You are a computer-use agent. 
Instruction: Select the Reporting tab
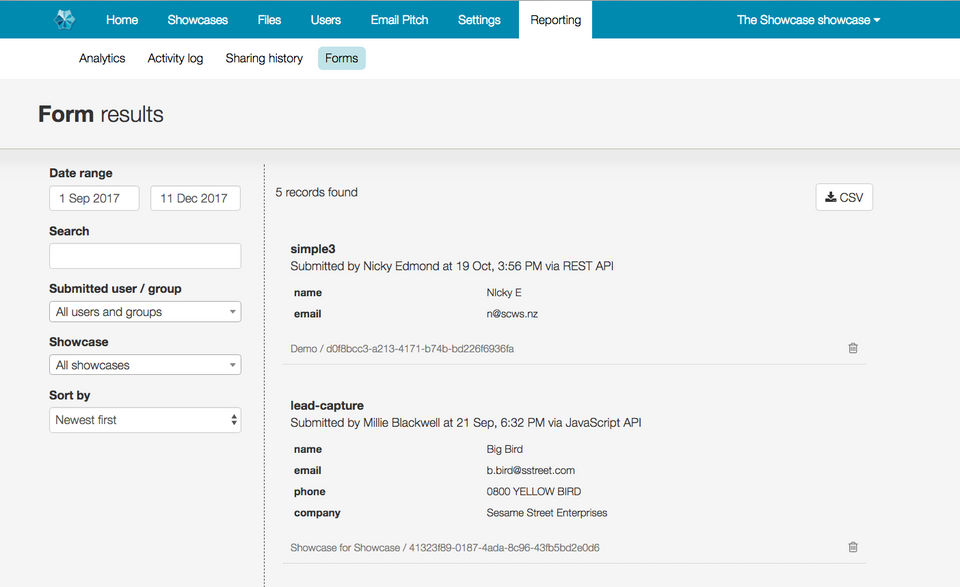point(555,20)
